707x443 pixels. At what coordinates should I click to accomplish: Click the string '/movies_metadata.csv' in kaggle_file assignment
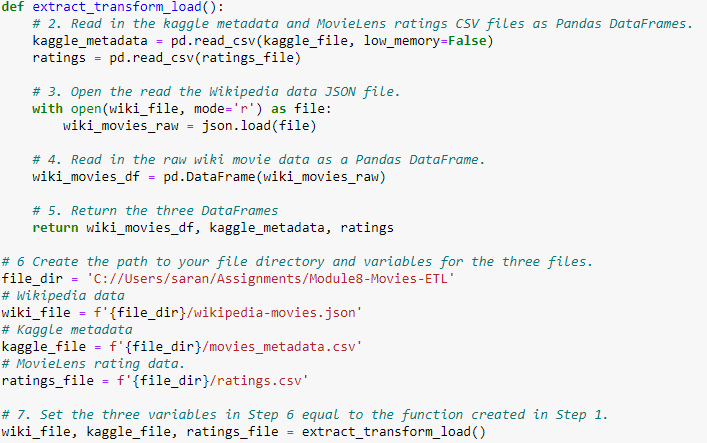[282, 346]
